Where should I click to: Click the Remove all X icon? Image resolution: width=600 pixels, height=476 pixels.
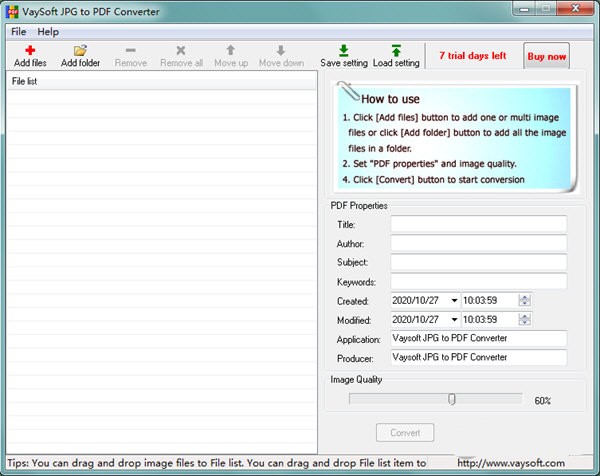click(181, 50)
